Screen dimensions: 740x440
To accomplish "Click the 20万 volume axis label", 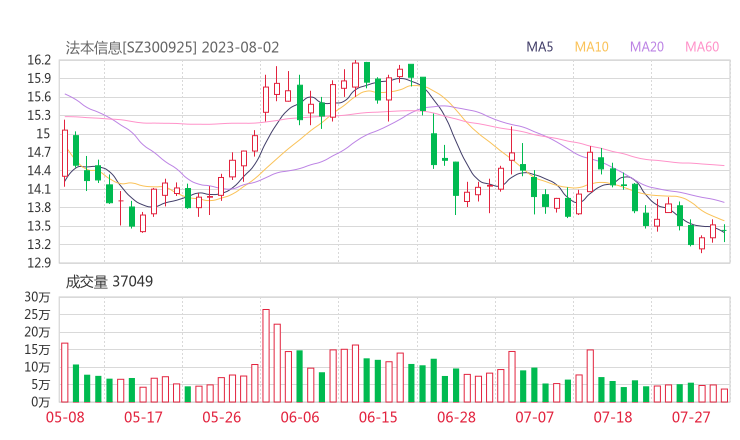I will 37,332.
